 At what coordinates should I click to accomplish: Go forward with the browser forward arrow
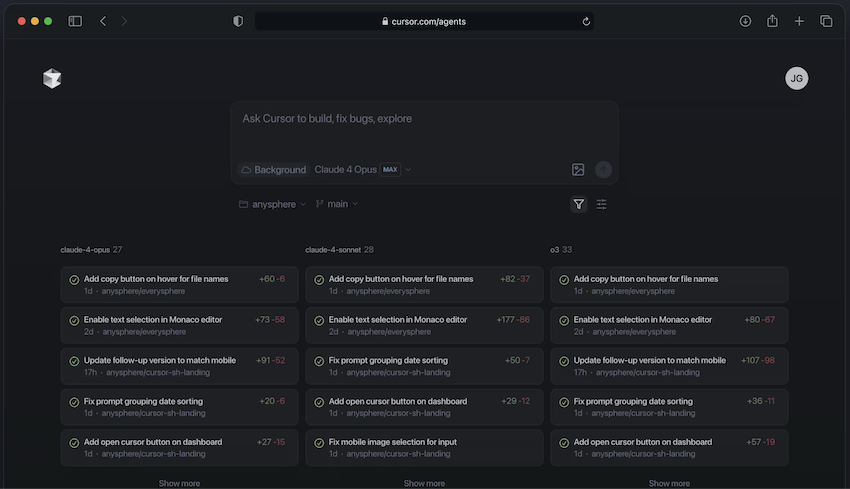point(124,21)
